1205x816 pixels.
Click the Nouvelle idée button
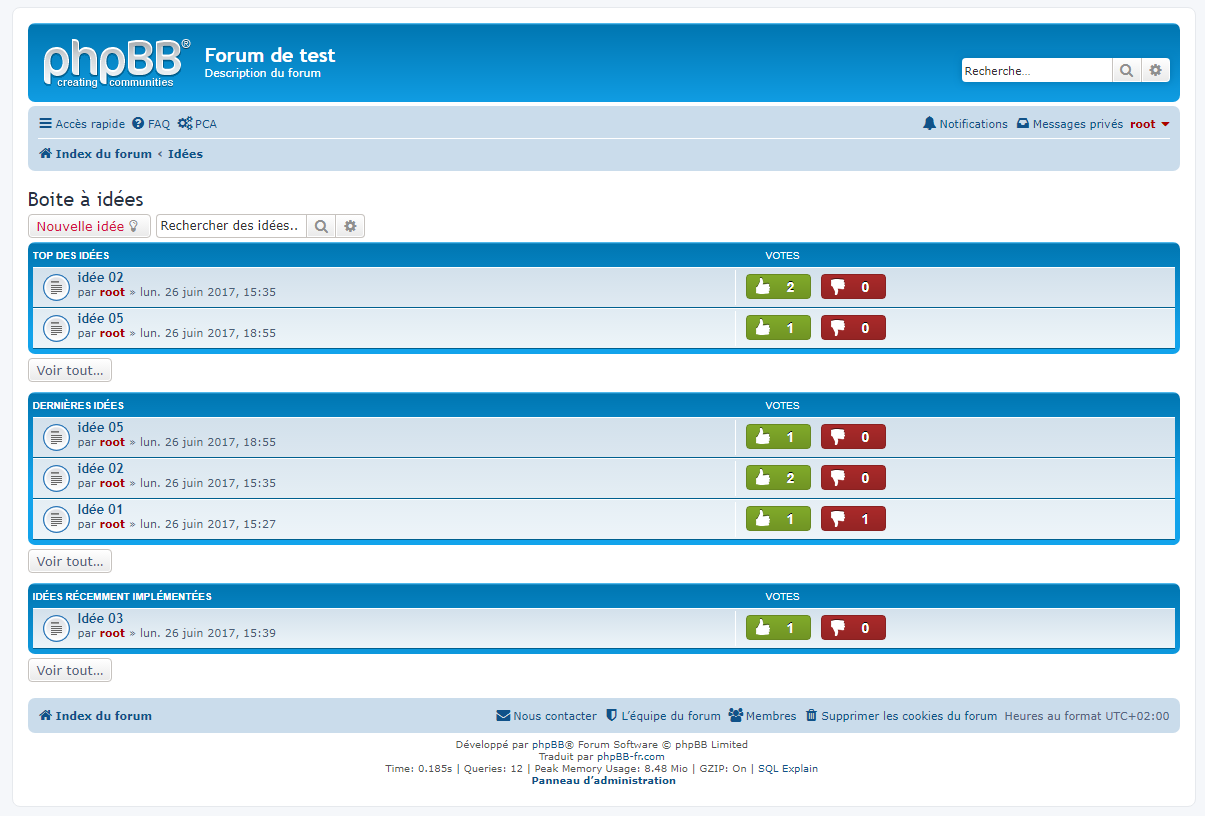(x=89, y=226)
